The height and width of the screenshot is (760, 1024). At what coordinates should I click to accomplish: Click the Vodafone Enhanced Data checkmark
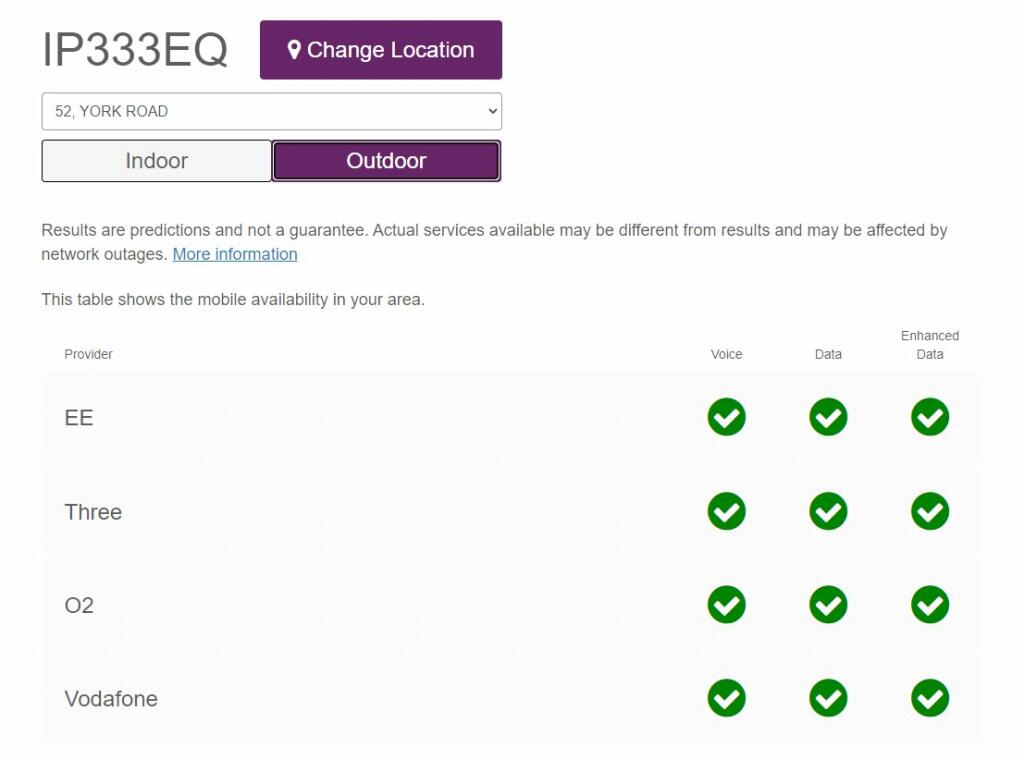929,698
